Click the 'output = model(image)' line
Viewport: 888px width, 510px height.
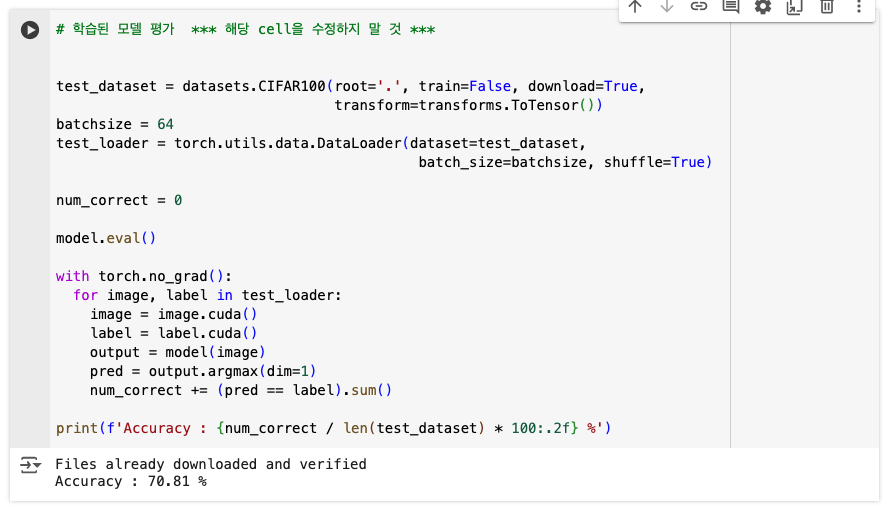177,353
